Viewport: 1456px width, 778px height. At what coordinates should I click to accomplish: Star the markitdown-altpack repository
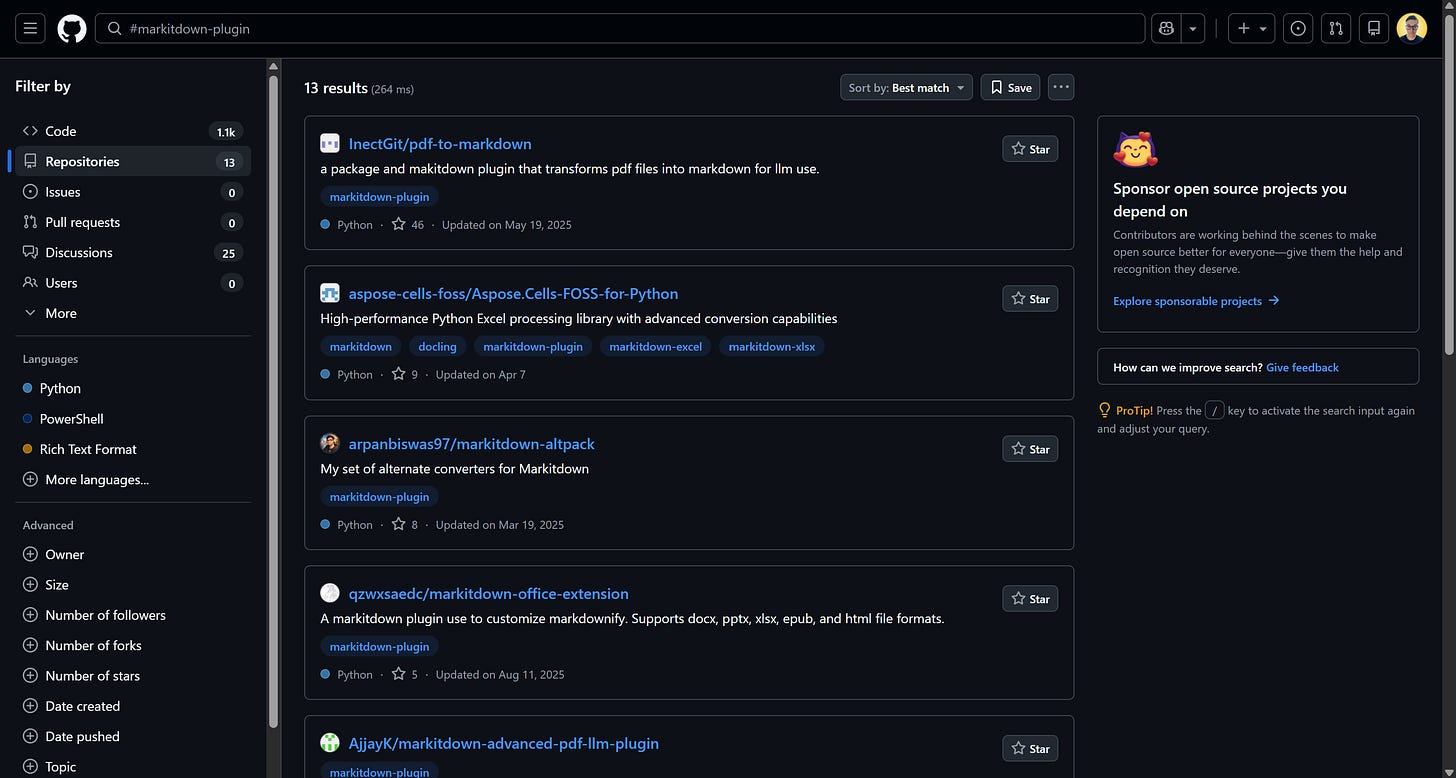[1030, 449]
